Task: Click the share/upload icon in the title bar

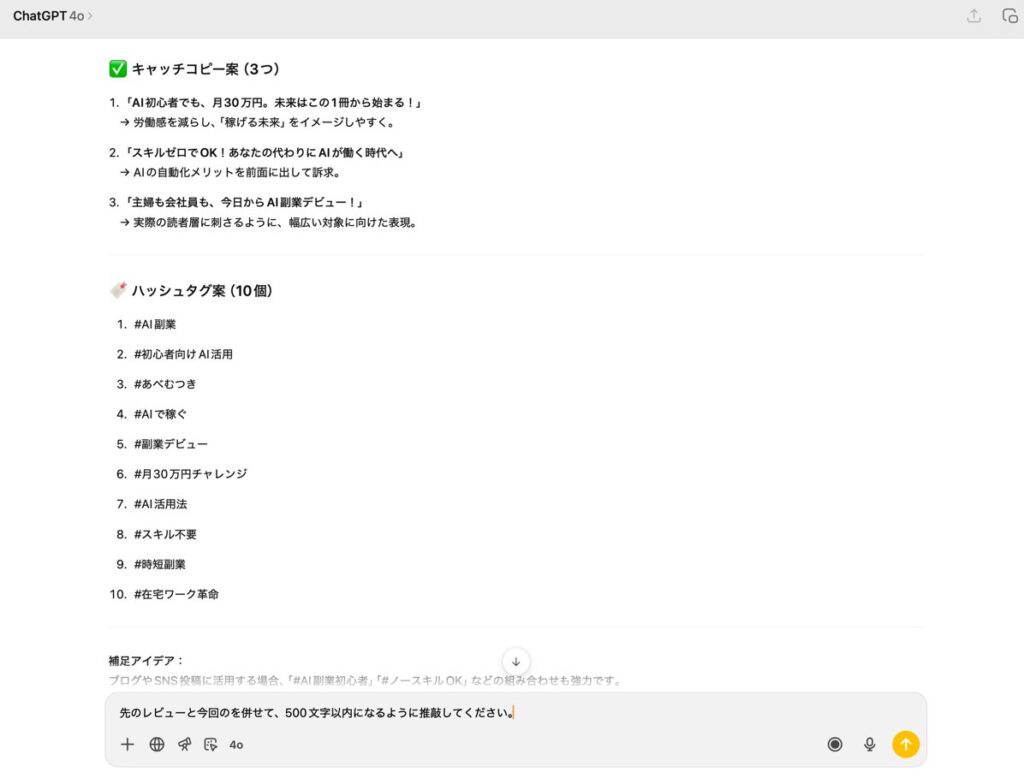Action: [x=973, y=16]
